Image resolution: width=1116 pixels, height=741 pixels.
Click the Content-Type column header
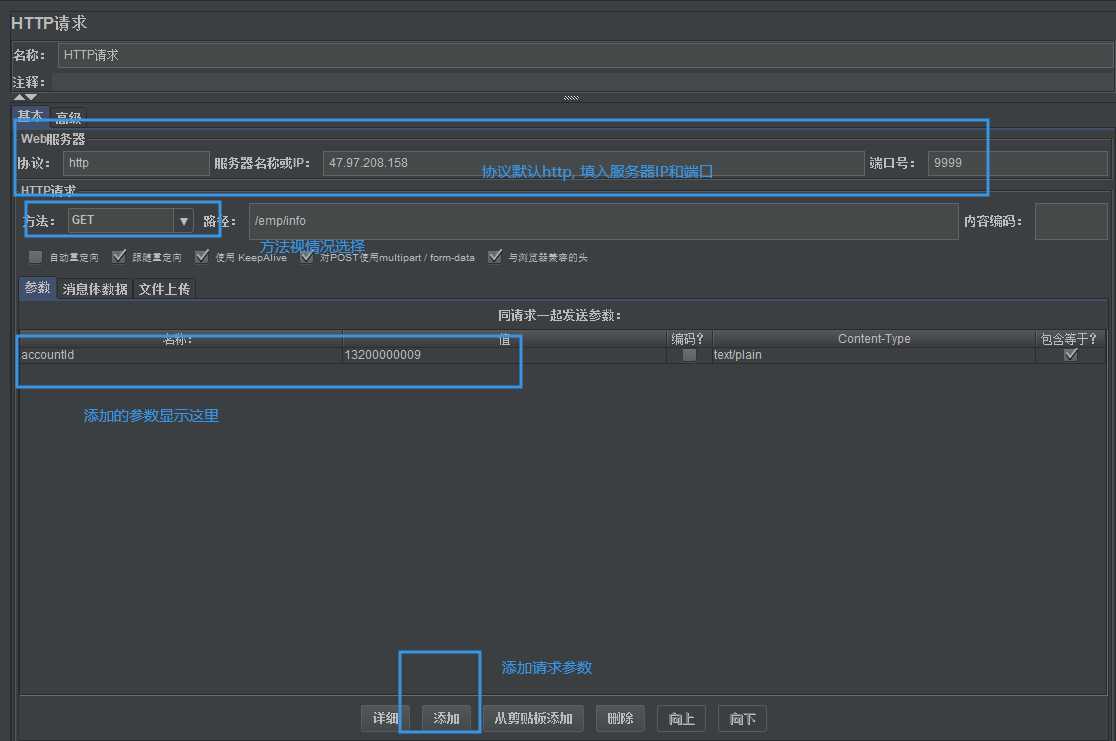874,339
